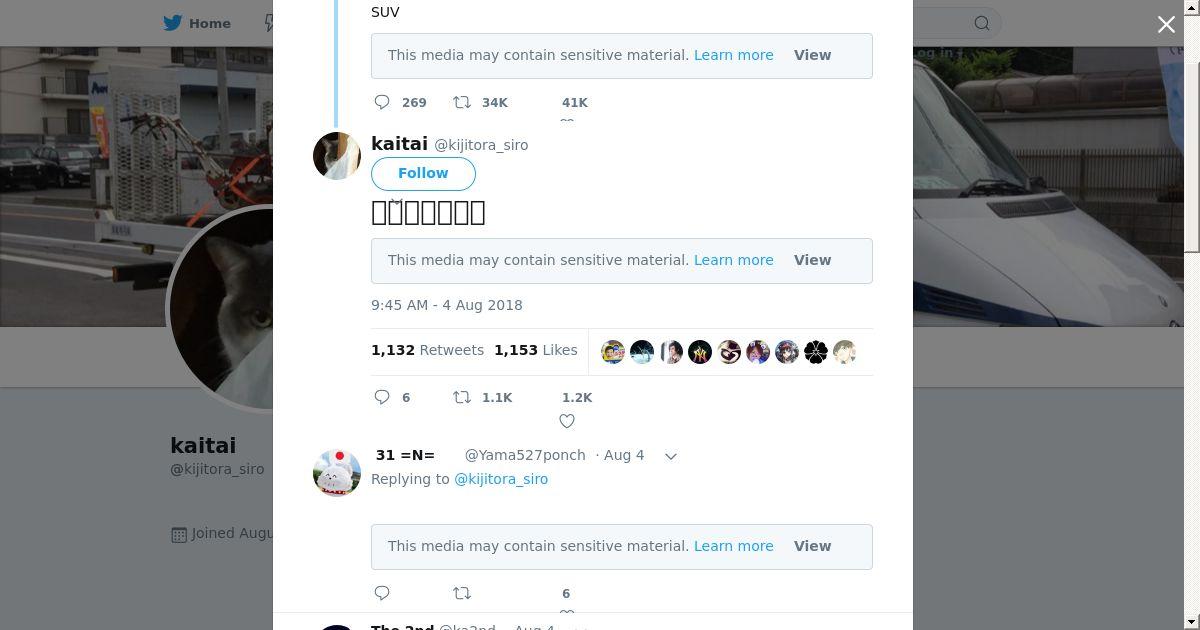
Task: Click the retweet icon under 31 =N= reply
Action: tap(462, 593)
